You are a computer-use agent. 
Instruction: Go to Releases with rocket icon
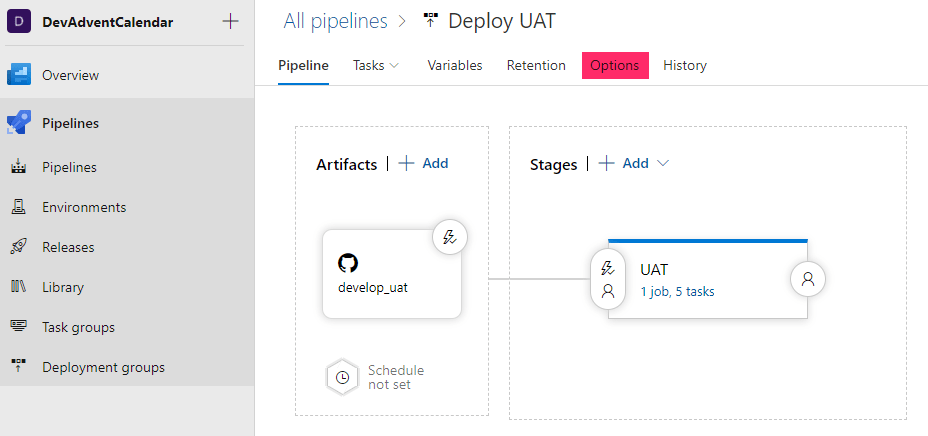(x=68, y=247)
